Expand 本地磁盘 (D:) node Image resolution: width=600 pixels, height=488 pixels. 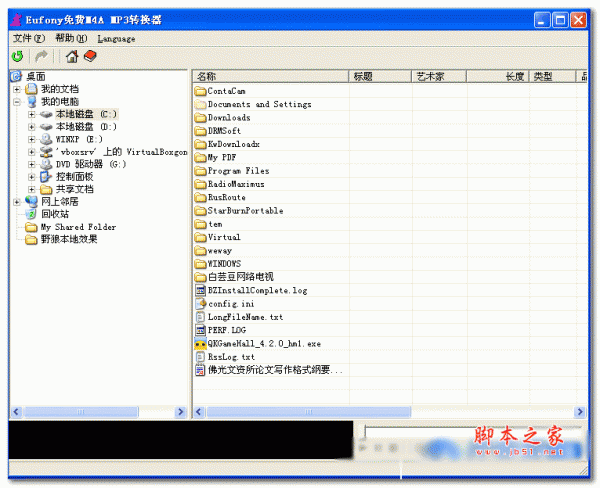(x=32, y=127)
